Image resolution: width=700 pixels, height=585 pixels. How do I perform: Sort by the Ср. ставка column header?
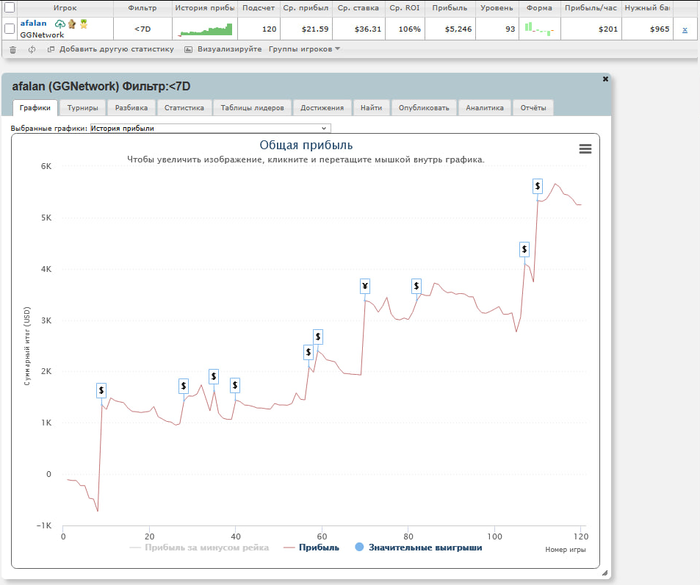pos(358,8)
